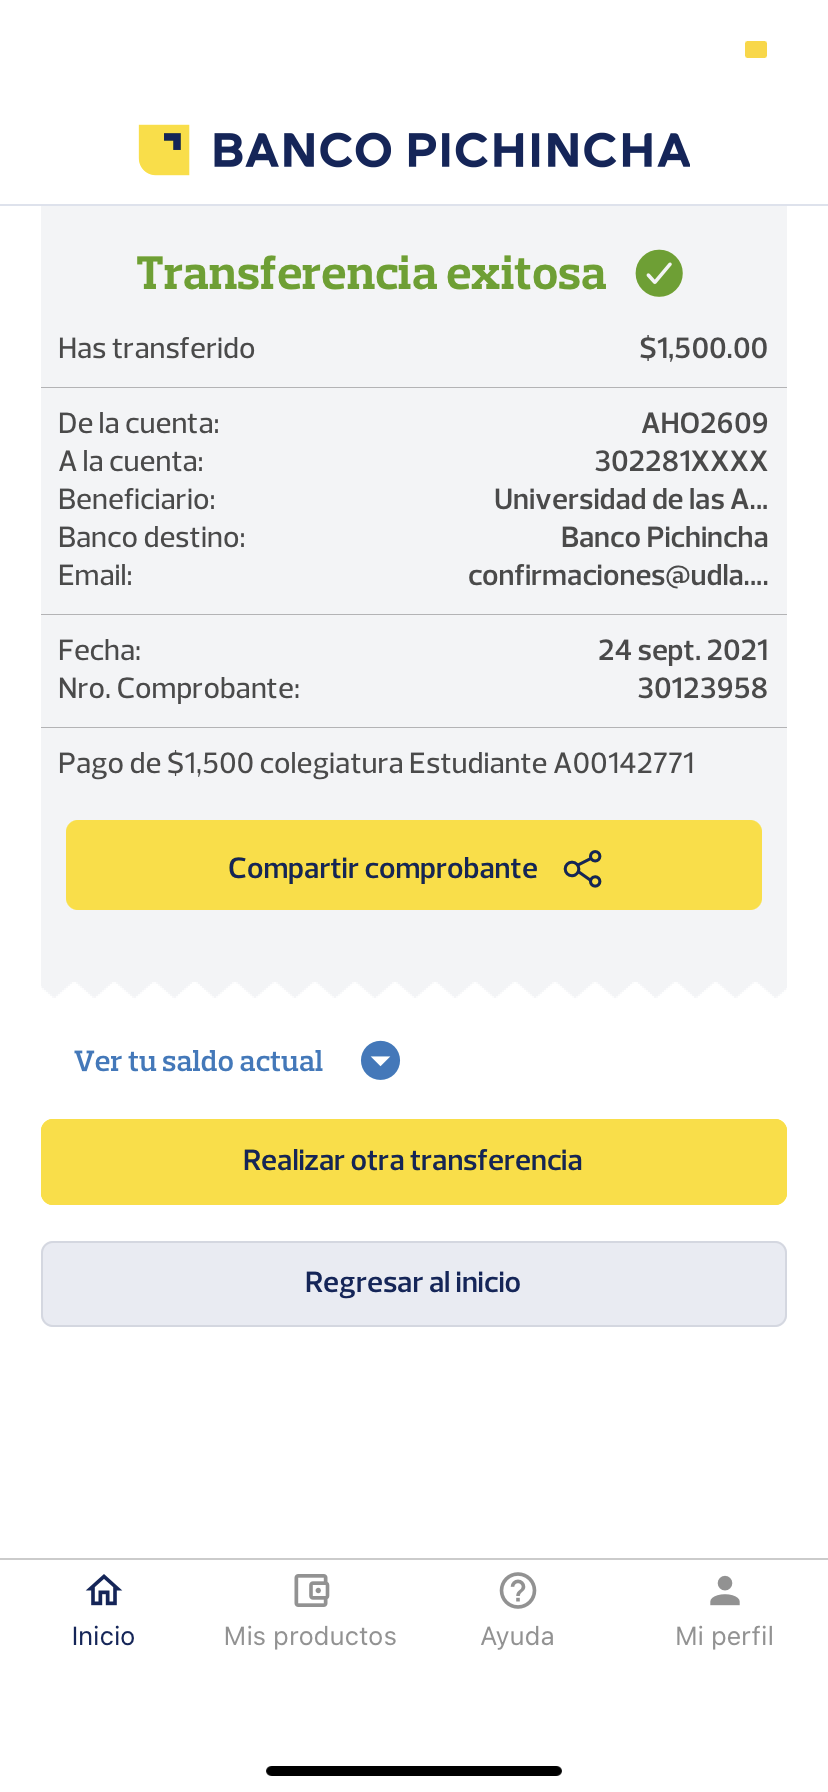Select the Mi perfil tab label
This screenshot has width=828, height=1792.
(x=725, y=1636)
